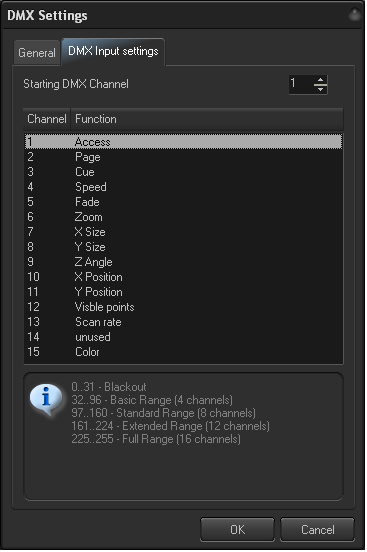367x552 pixels.
Task: Increase the Starting DMX Channel with up arrow
Action: point(320,80)
